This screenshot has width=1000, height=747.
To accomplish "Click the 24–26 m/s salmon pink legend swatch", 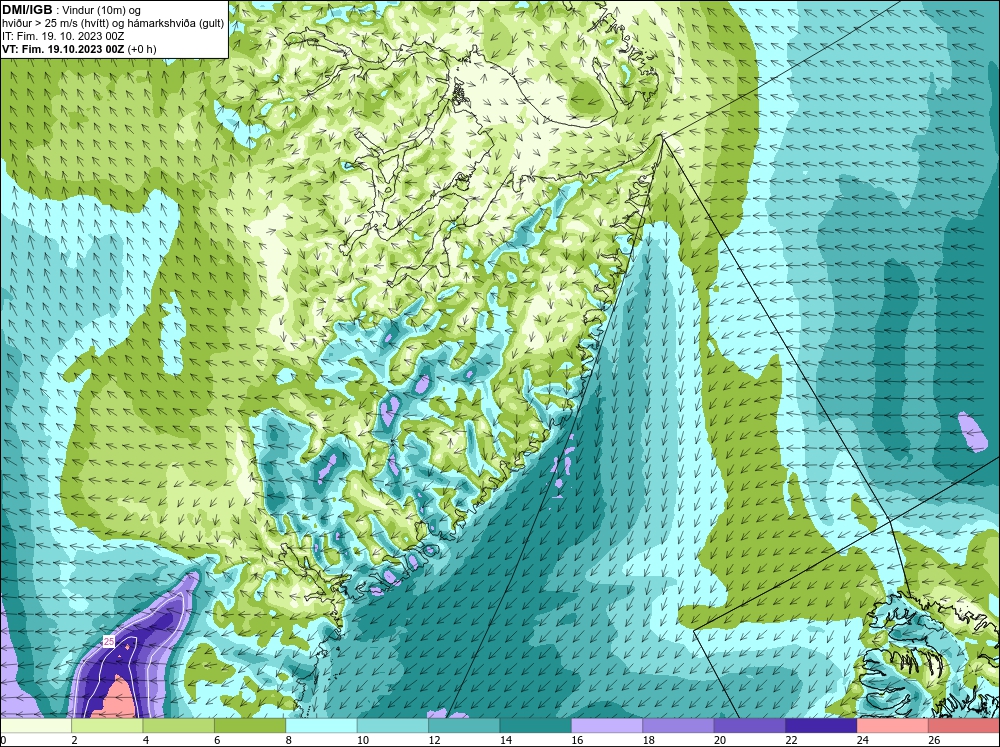I will click(x=893, y=725).
